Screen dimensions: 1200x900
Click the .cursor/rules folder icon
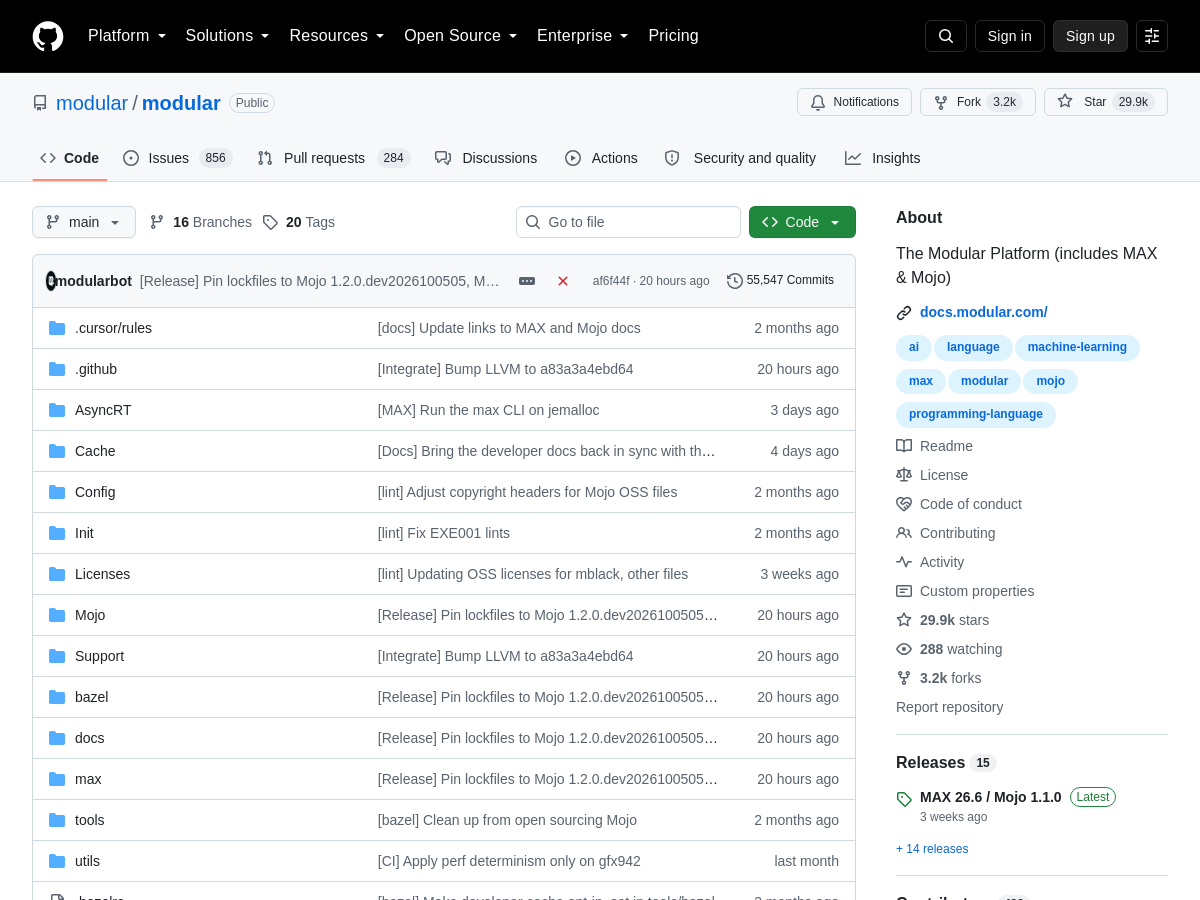57,328
